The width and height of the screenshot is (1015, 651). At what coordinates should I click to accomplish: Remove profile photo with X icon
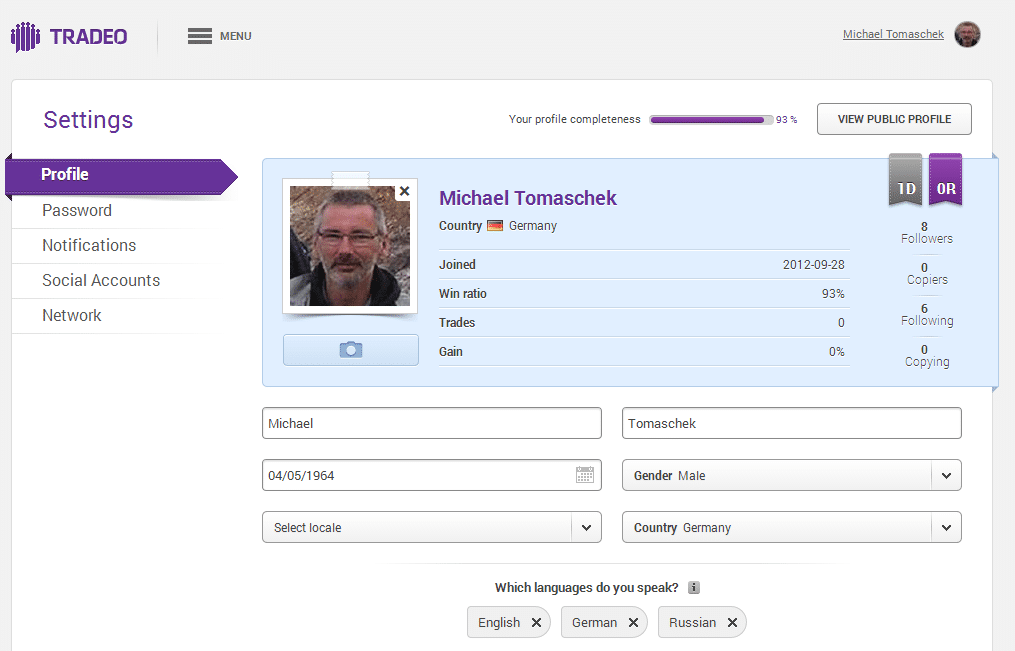pyautogui.click(x=404, y=191)
